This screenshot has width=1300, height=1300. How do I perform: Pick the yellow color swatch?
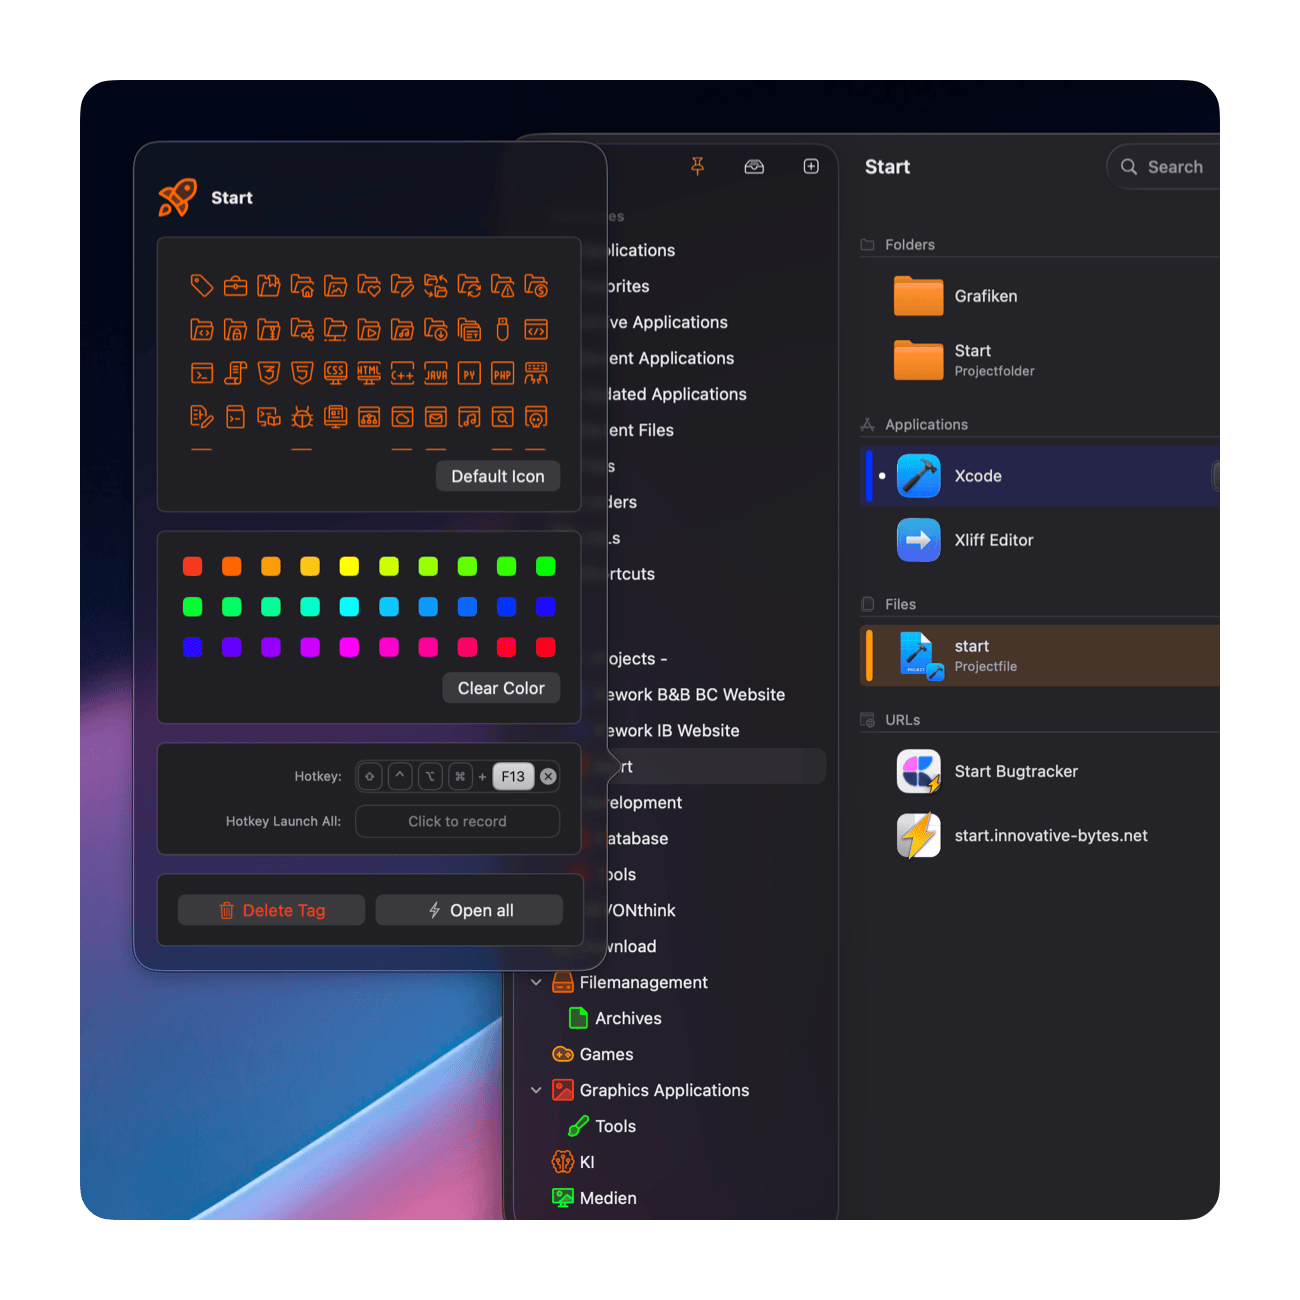tap(349, 567)
